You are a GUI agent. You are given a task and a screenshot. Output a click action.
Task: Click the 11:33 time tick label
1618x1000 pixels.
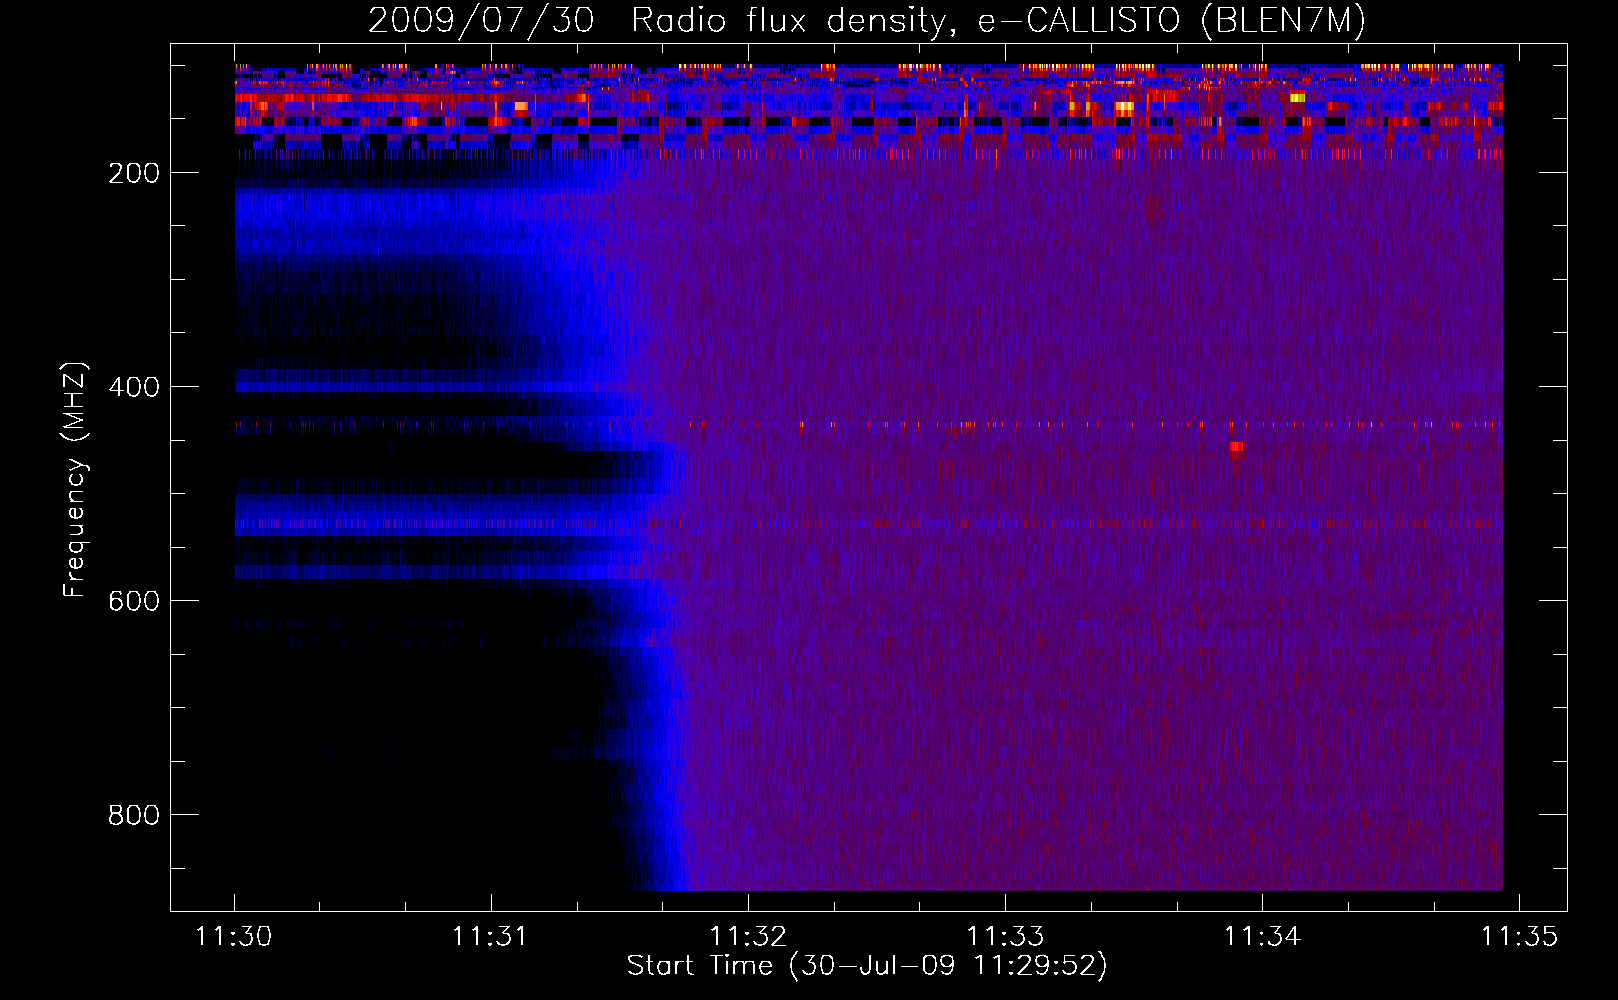point(1005,936)
